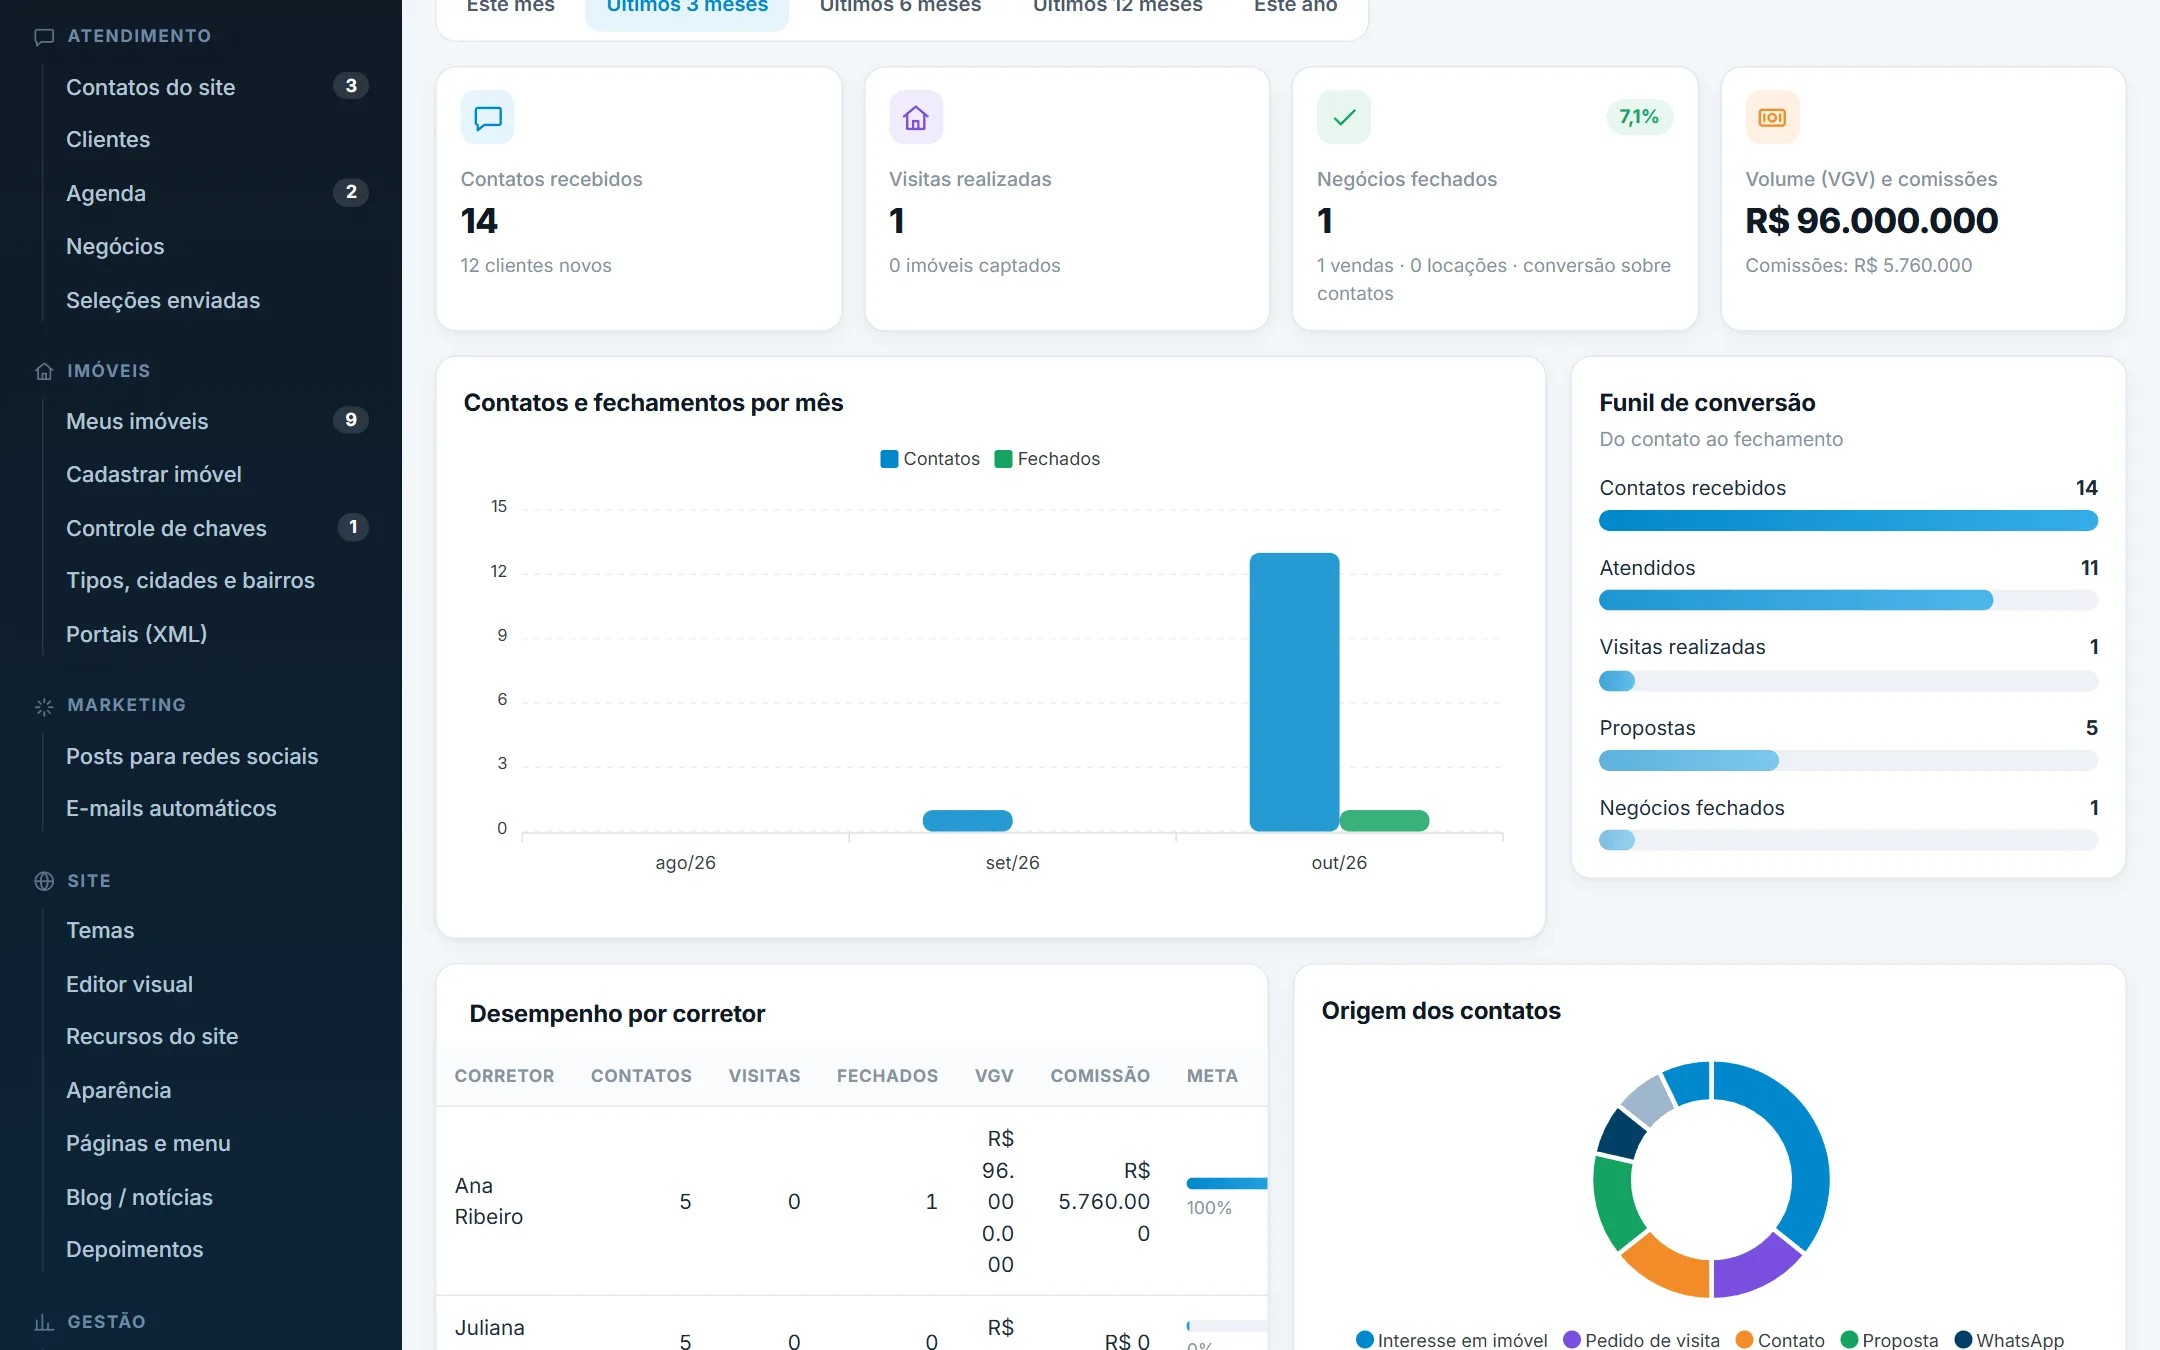Click the Controle de chaves badge 1

pos(353,527)
